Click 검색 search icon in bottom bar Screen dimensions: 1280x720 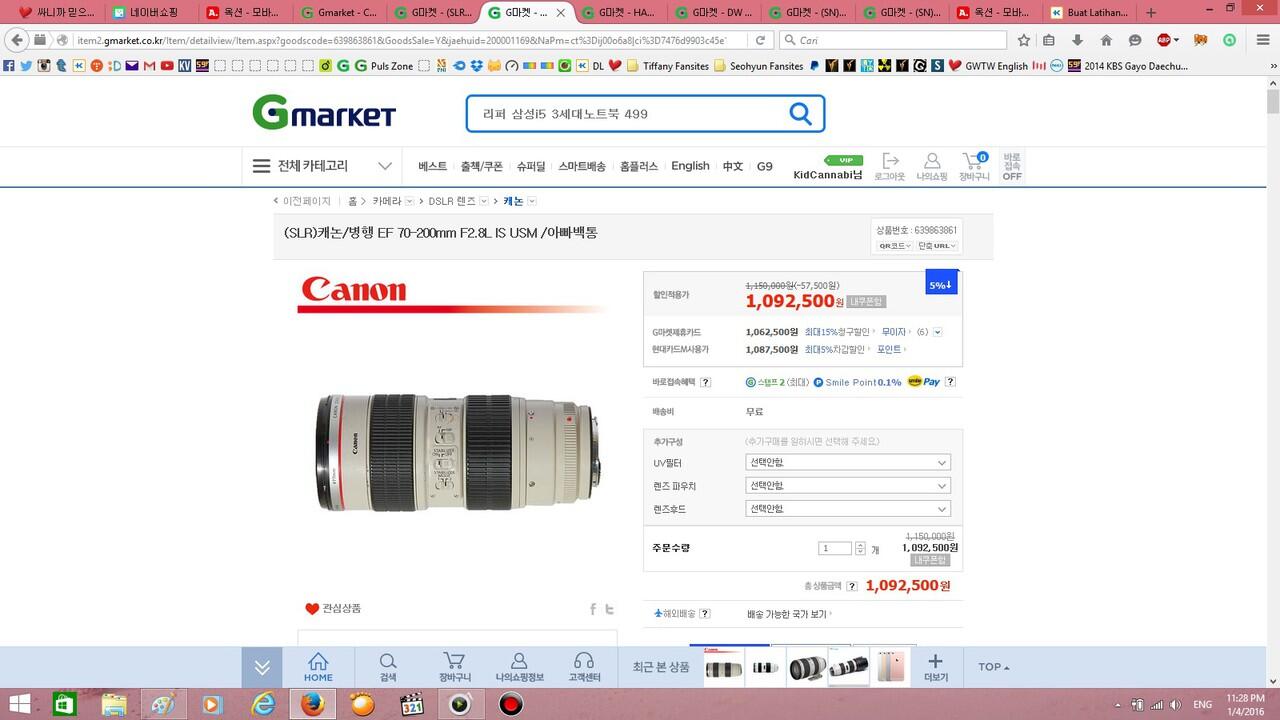388,668
